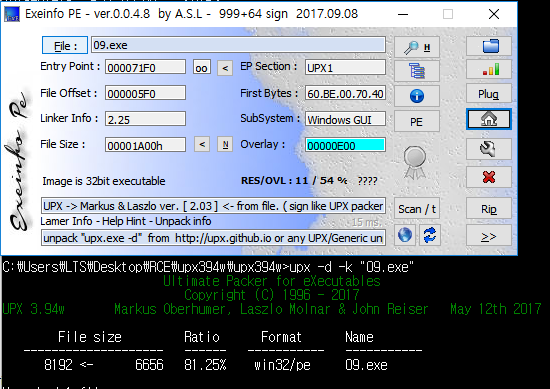Click the File Size field 00001A00h

pos(145,145)
